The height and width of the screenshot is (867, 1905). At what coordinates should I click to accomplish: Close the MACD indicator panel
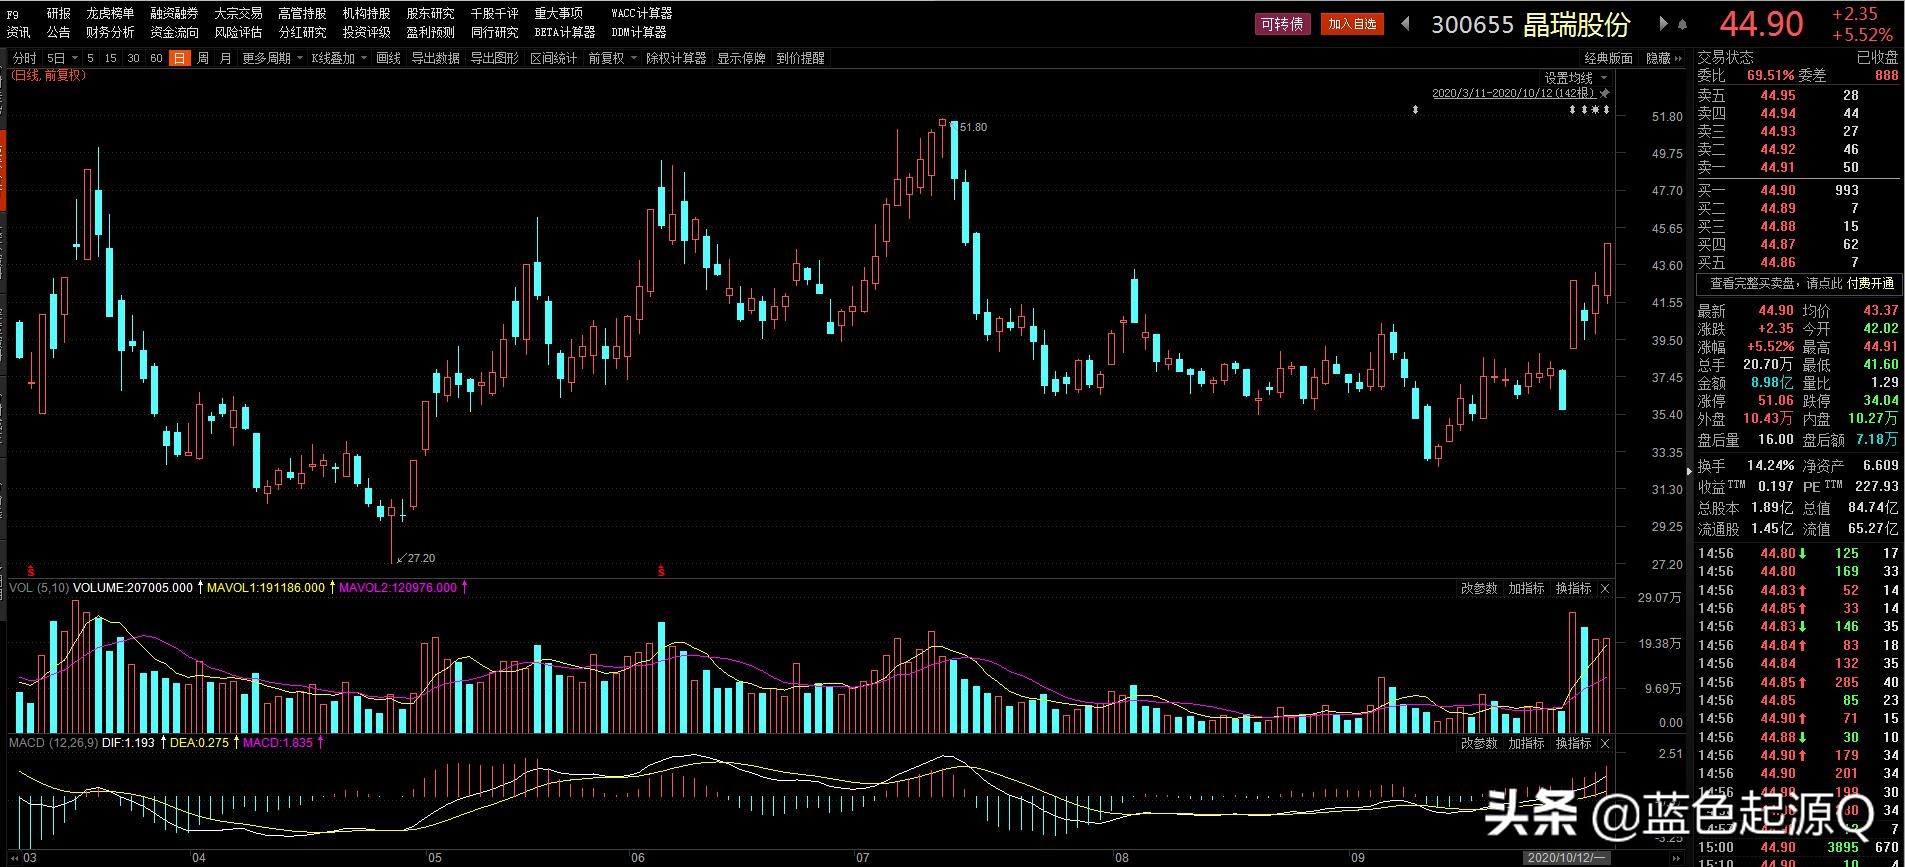coord(1605,743)
